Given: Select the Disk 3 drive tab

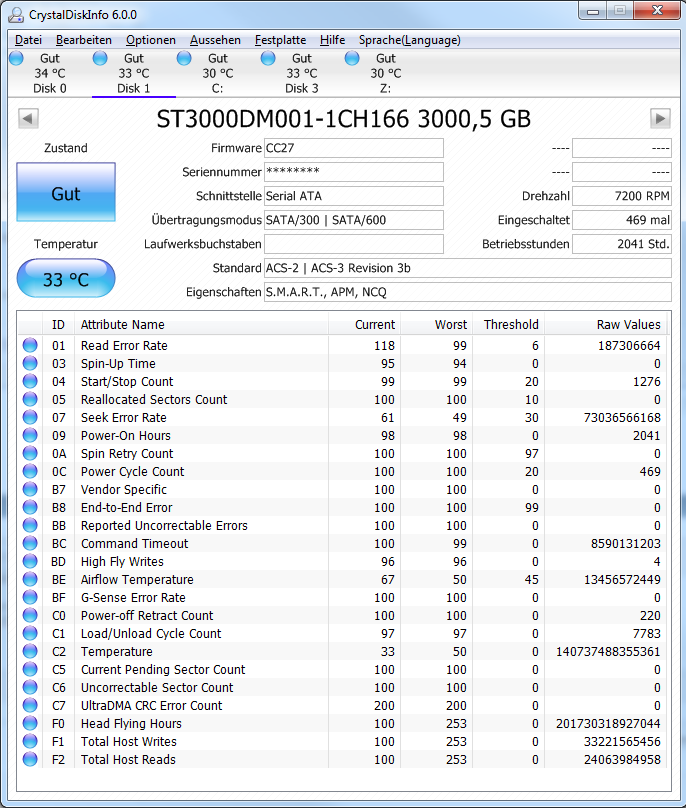Looking at the screenshot, I should coord(302,73).
